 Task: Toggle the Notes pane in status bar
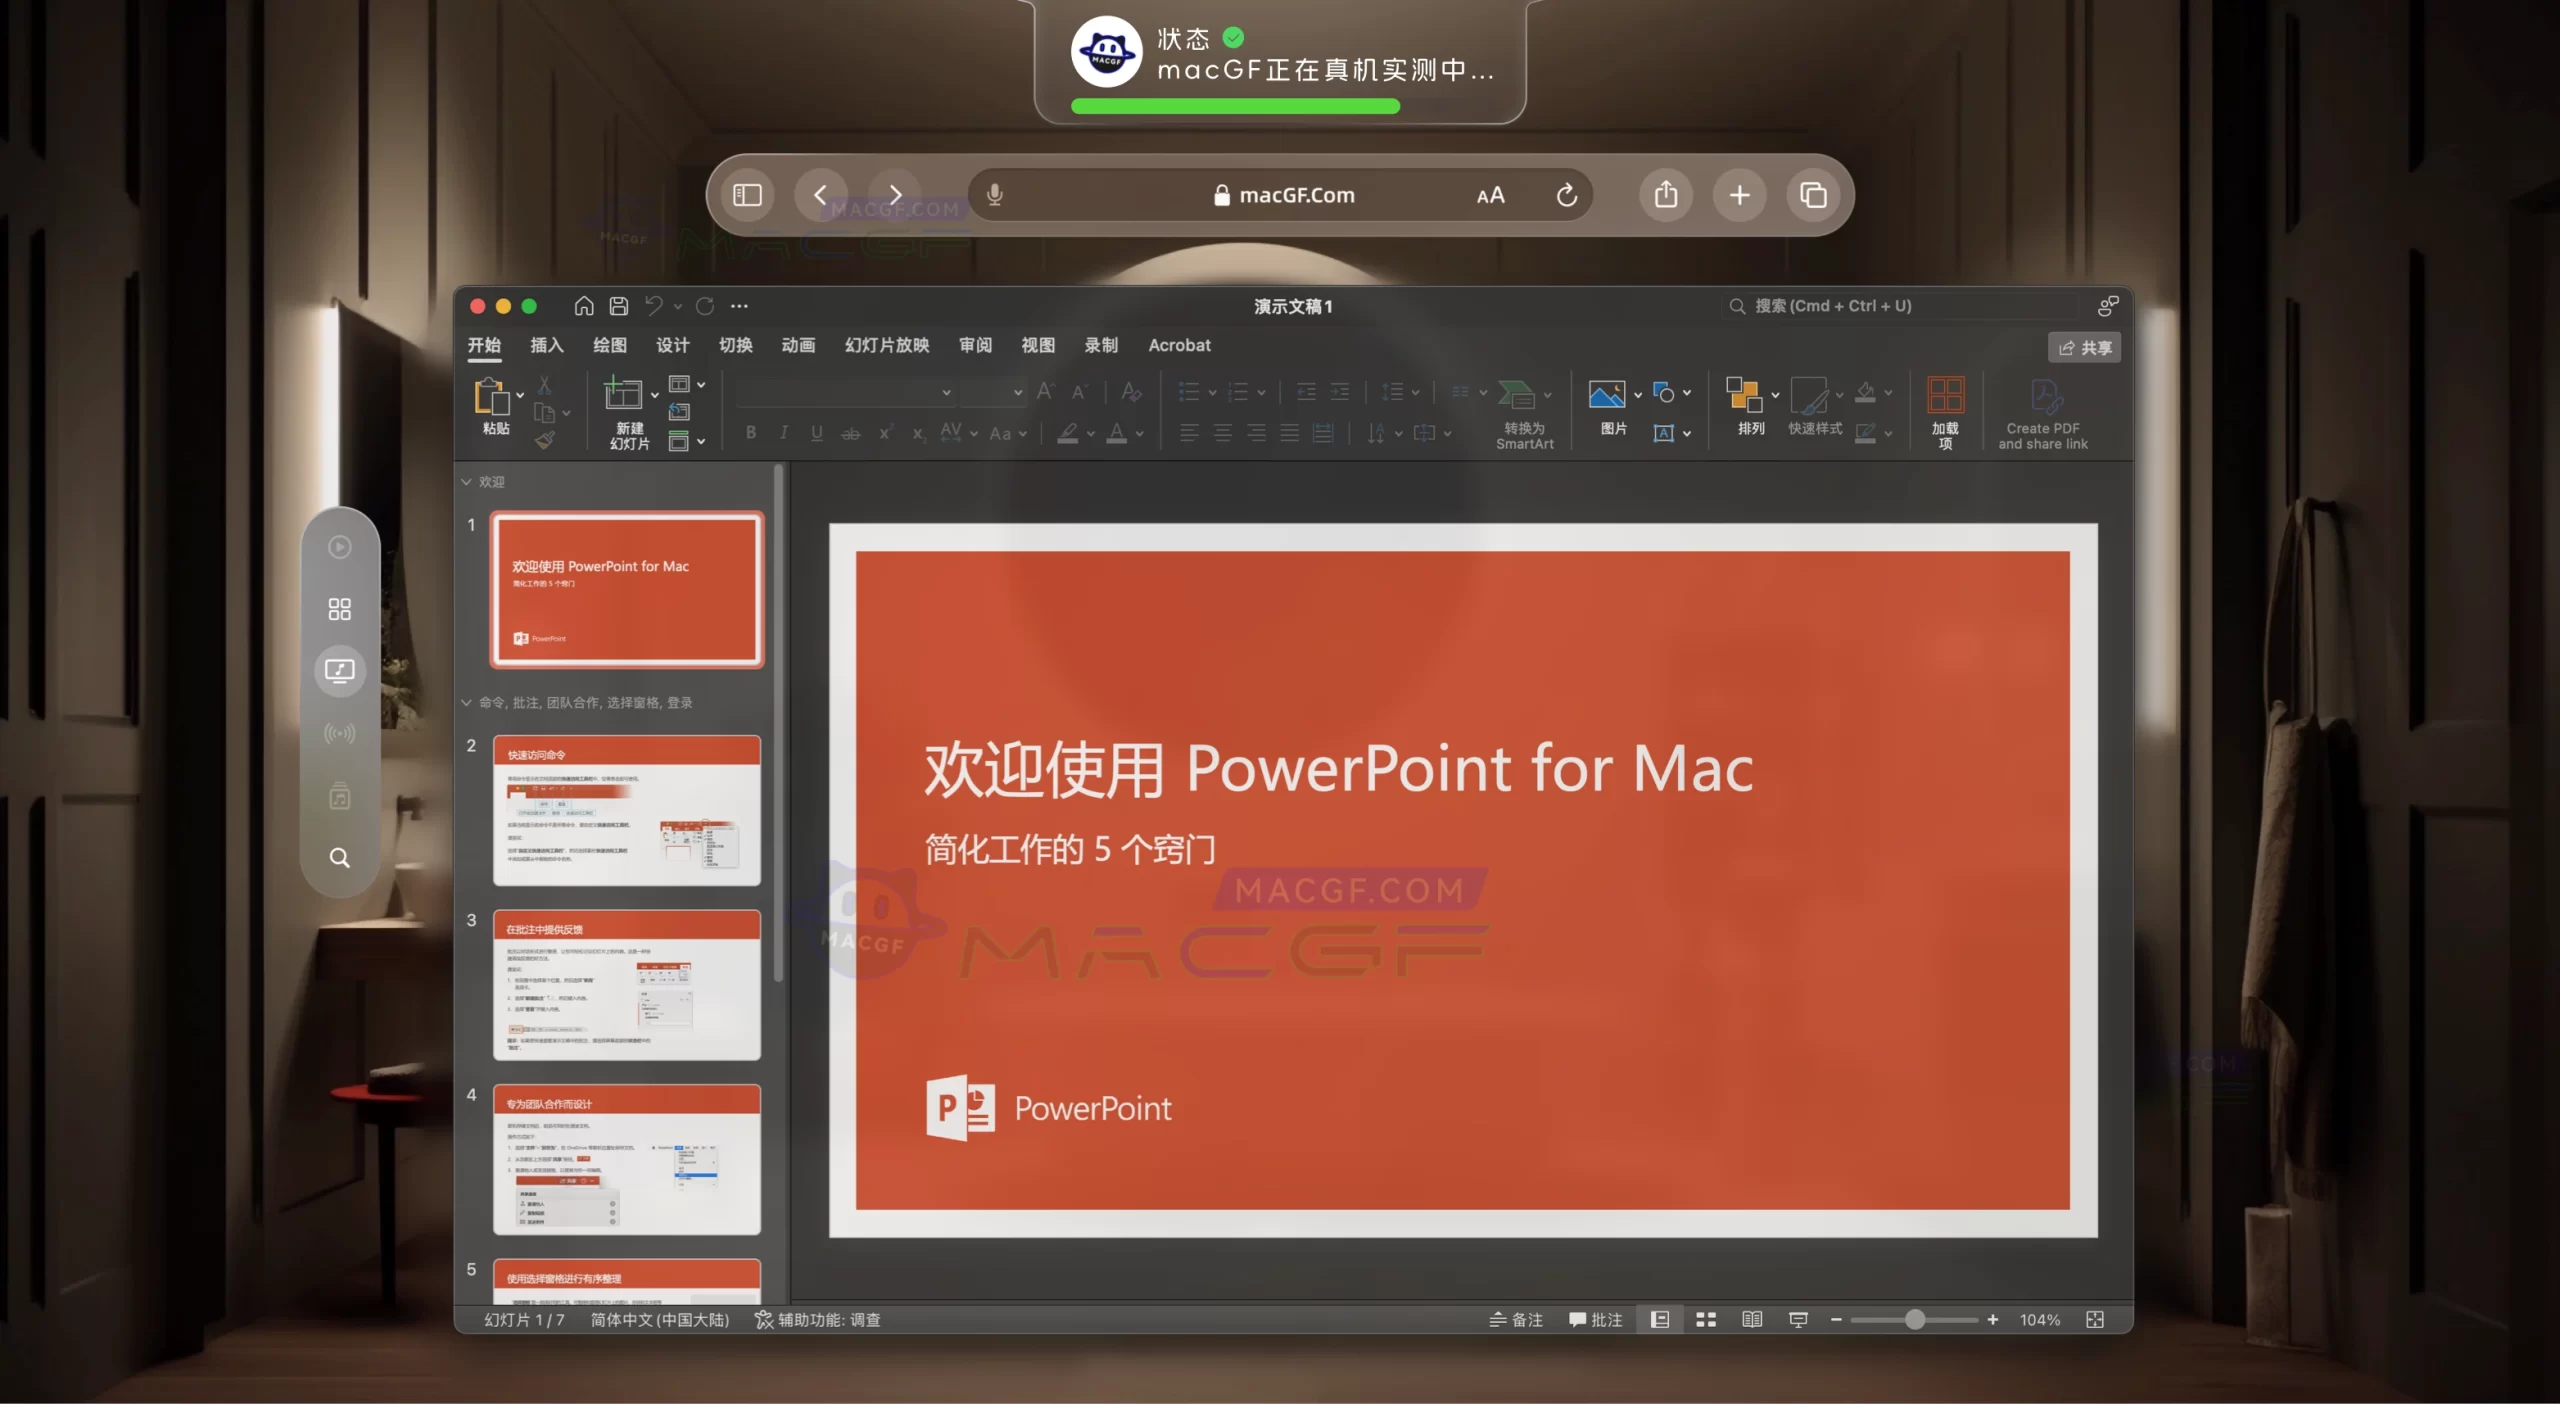click(x=1516, y=1320)
